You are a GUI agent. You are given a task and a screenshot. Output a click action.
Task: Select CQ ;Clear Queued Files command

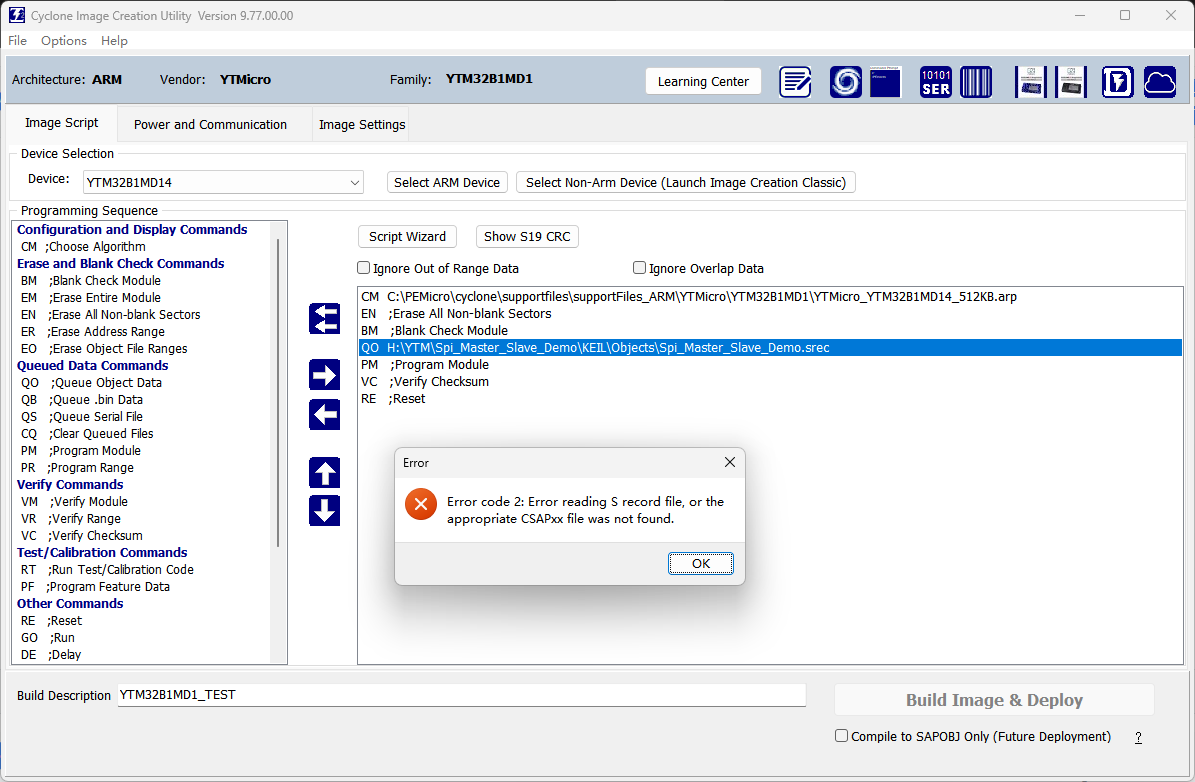87,433
